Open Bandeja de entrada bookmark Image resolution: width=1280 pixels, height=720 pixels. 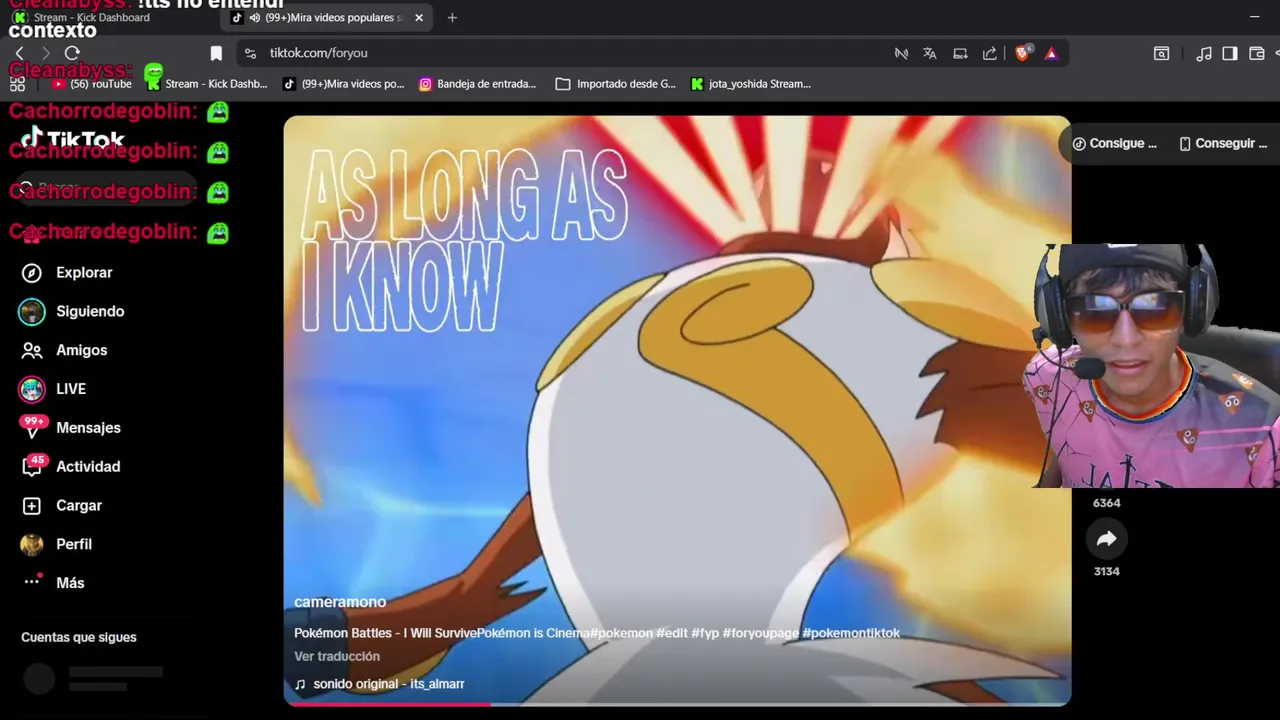(x=477, y=84)
